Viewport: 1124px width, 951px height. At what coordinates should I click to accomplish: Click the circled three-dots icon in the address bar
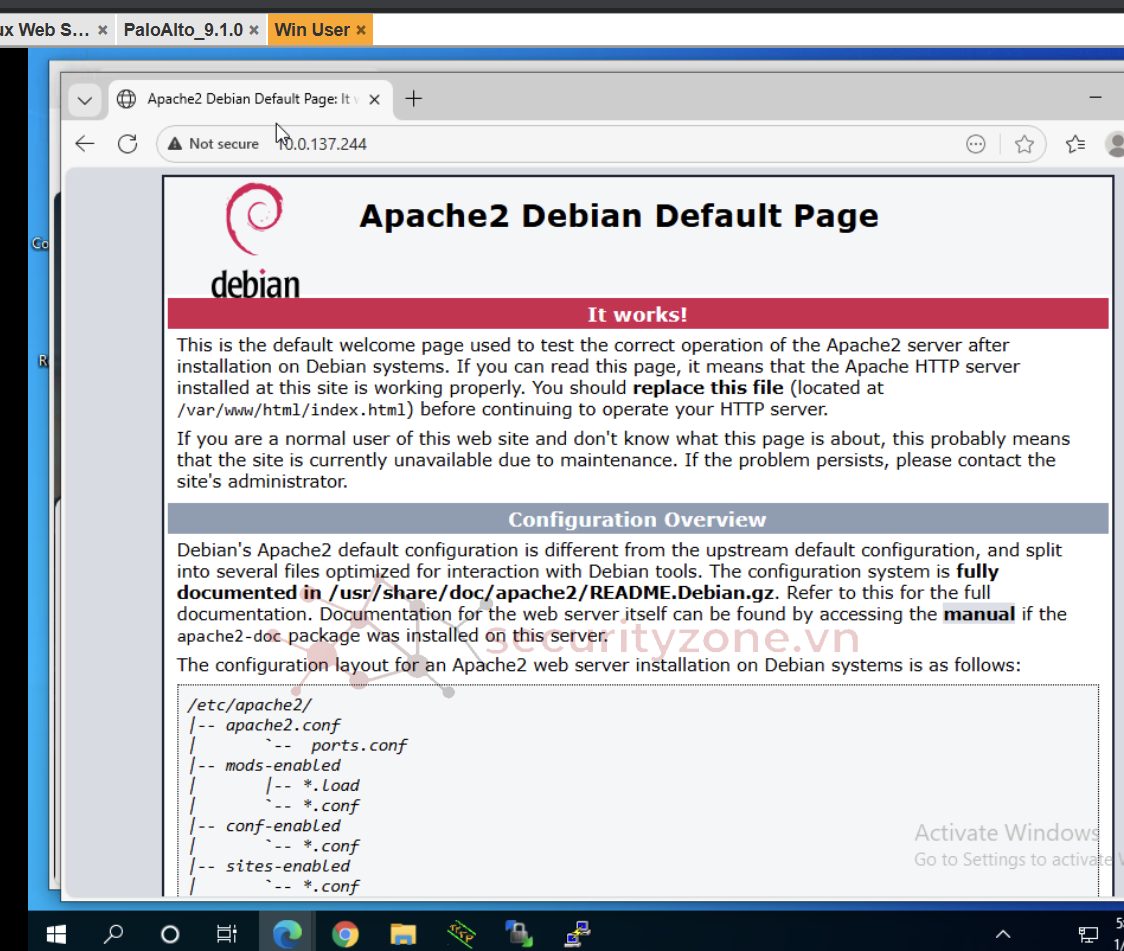976,144
